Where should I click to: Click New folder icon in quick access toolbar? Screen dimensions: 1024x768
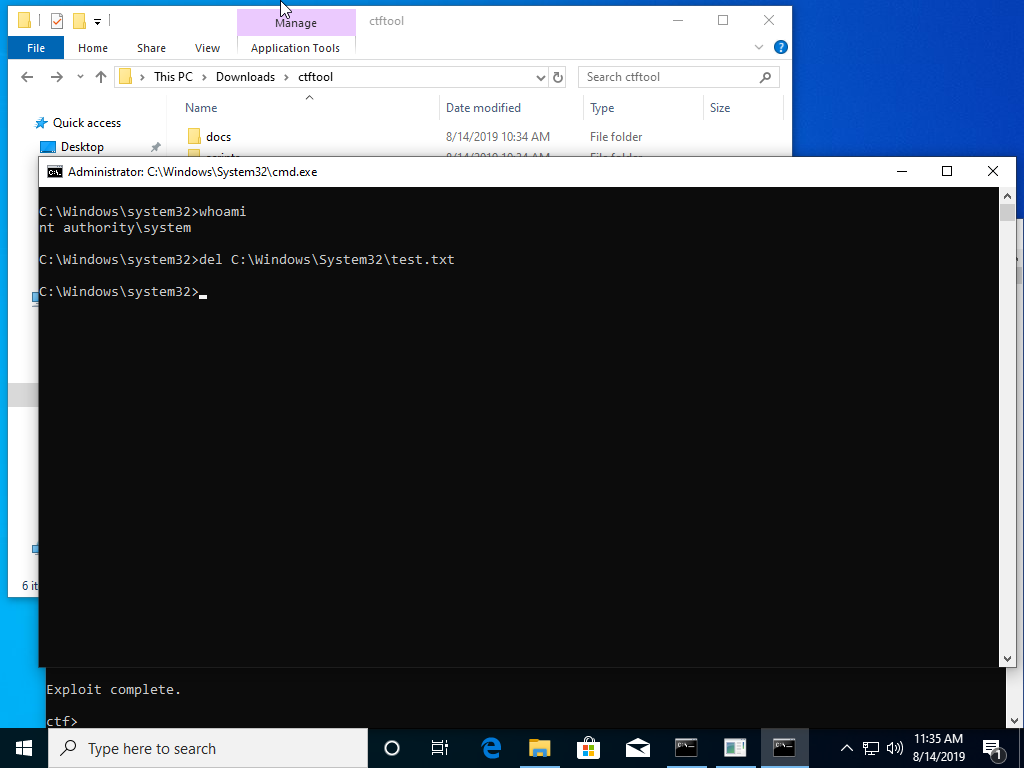pyautogui.click(x=79, y=22)
